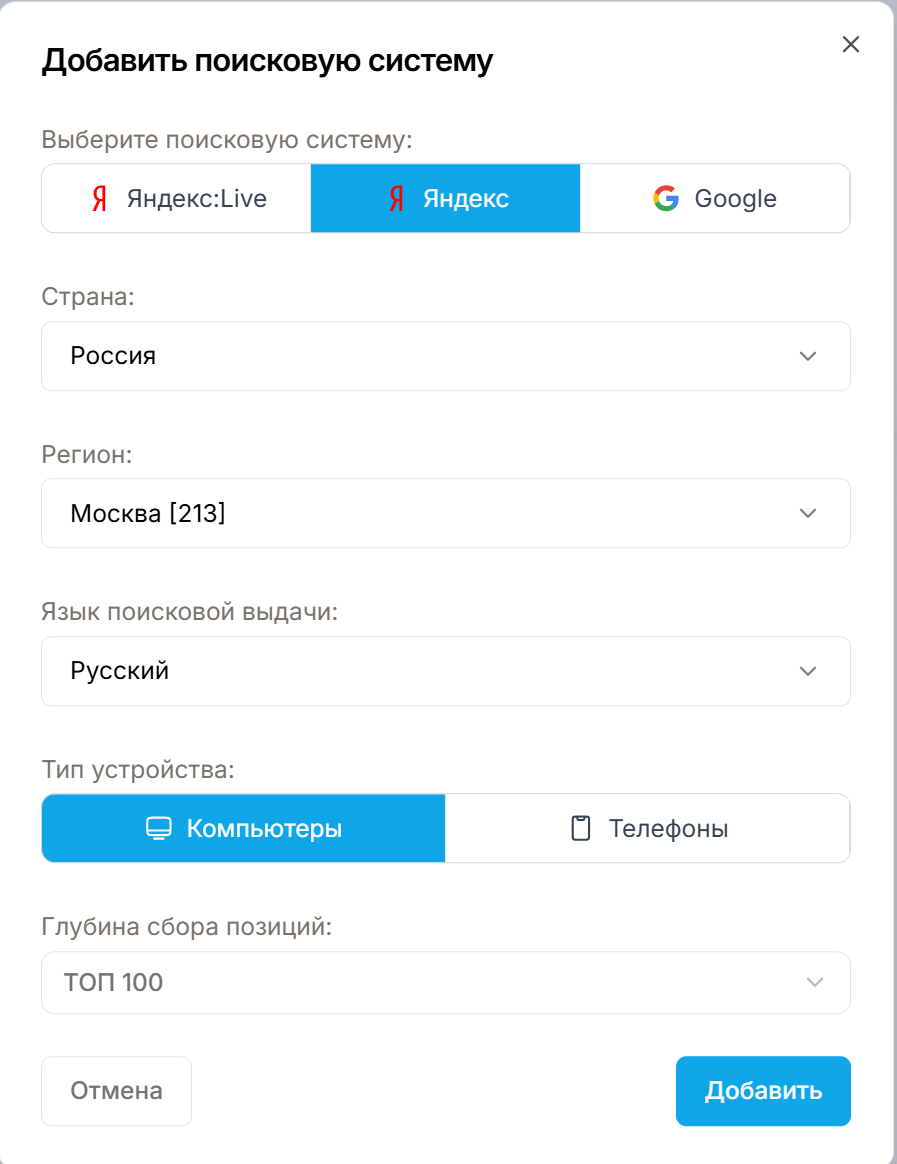Open the Язык поисковой выдачи dropdown
This screenshot has width=897, height=1164.
(445, 671)
